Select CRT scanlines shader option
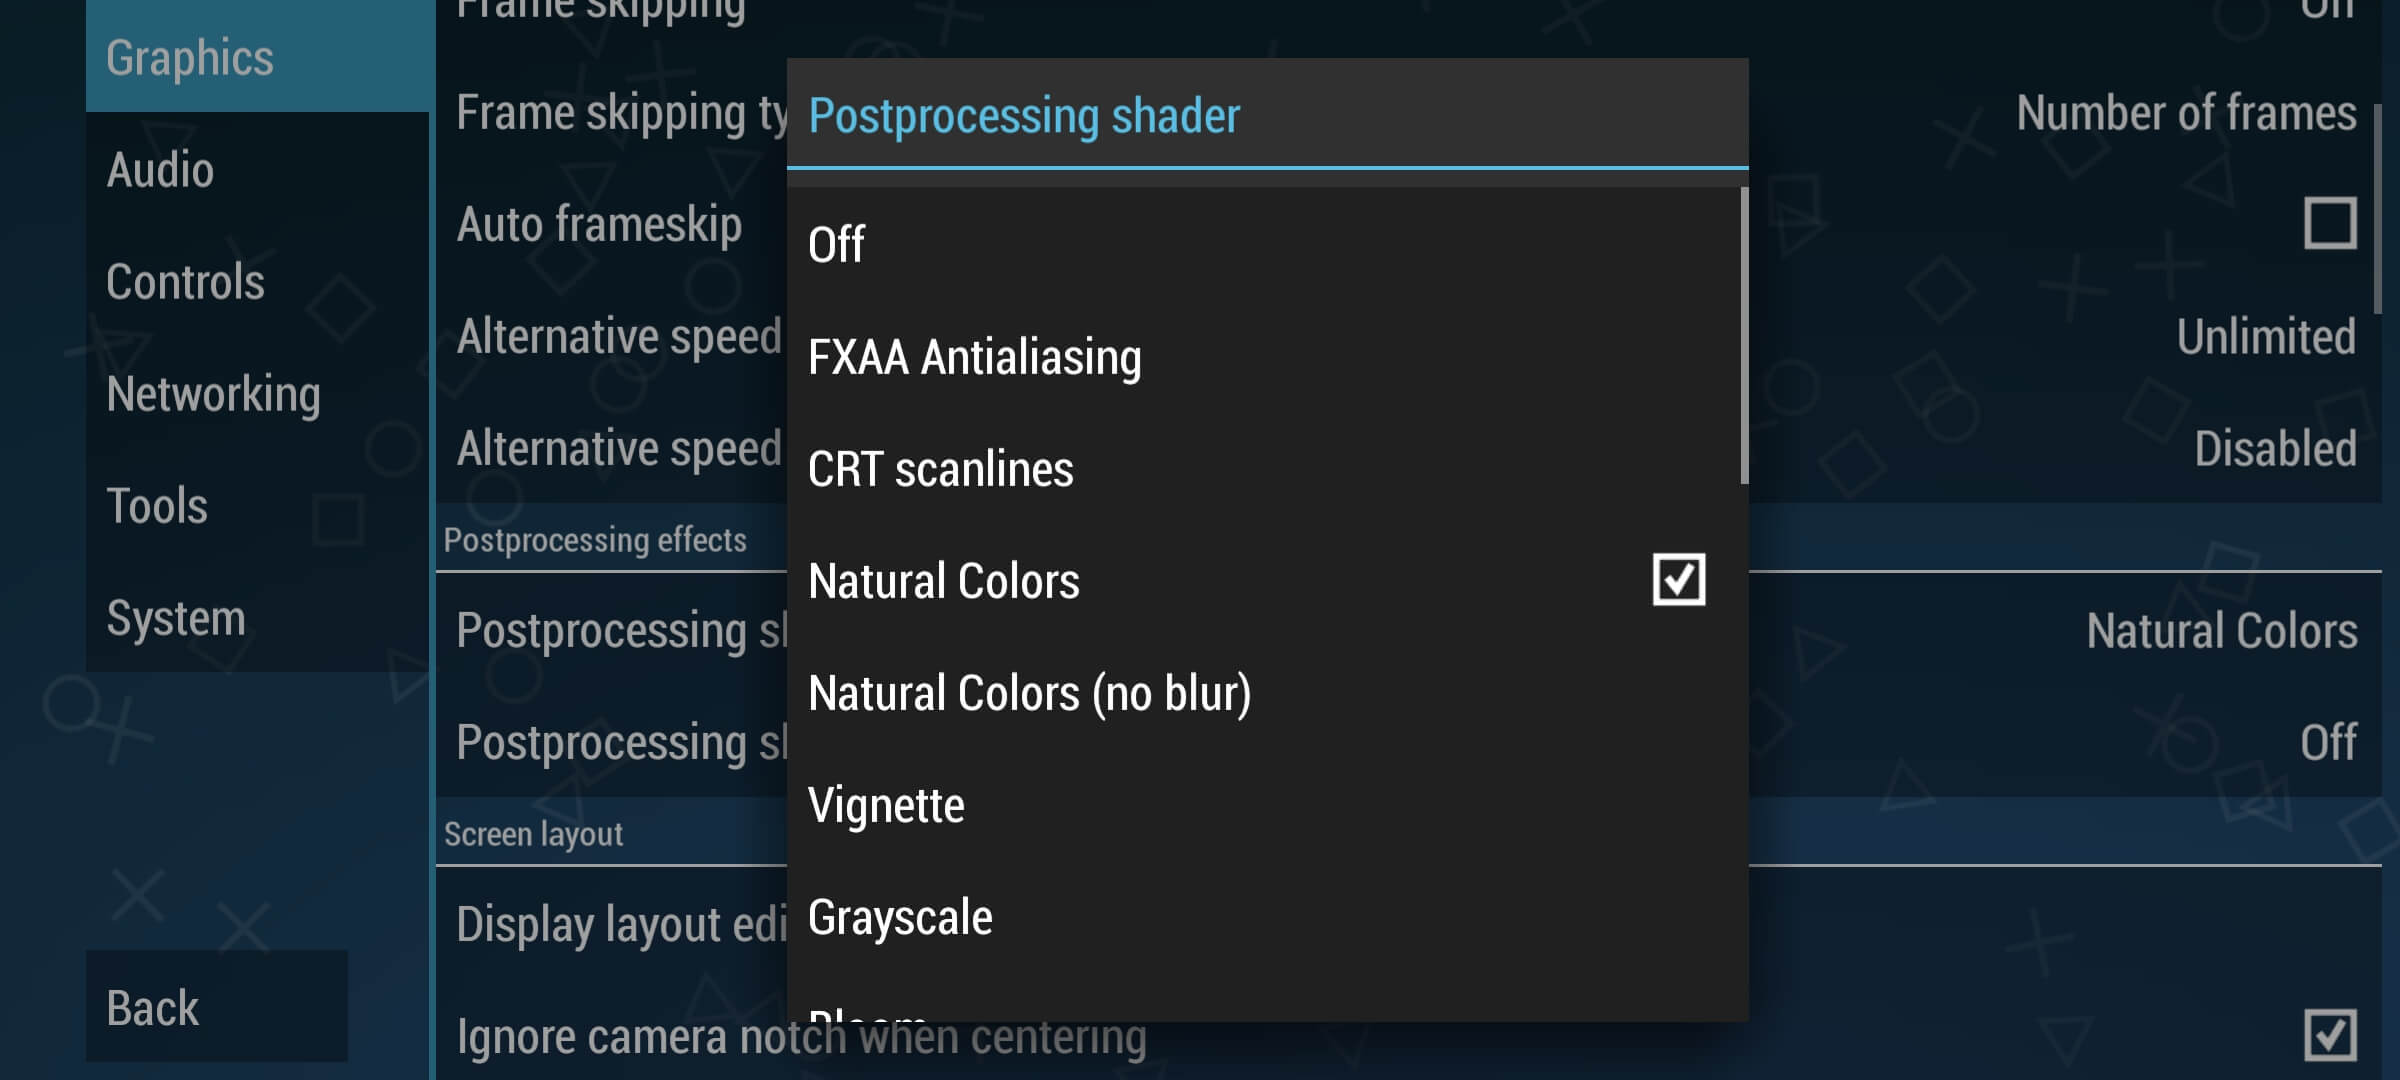The height and width of the screenshot is (1080, 2400). click(x=940, y=468)
